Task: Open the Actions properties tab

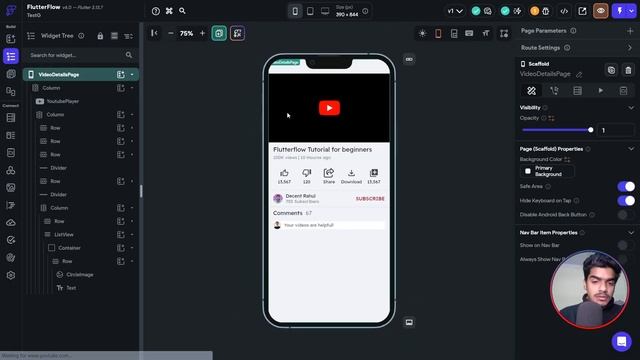Action: 554,91
